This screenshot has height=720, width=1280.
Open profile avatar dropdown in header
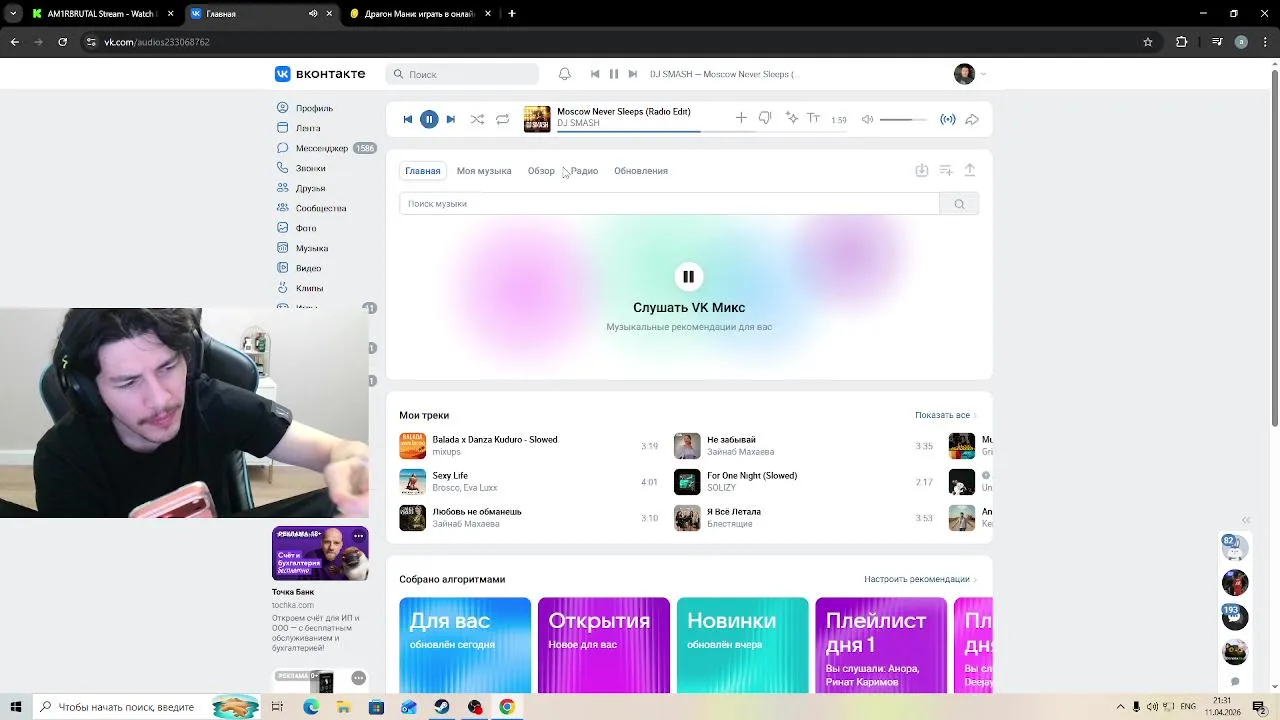coord(970,74)
